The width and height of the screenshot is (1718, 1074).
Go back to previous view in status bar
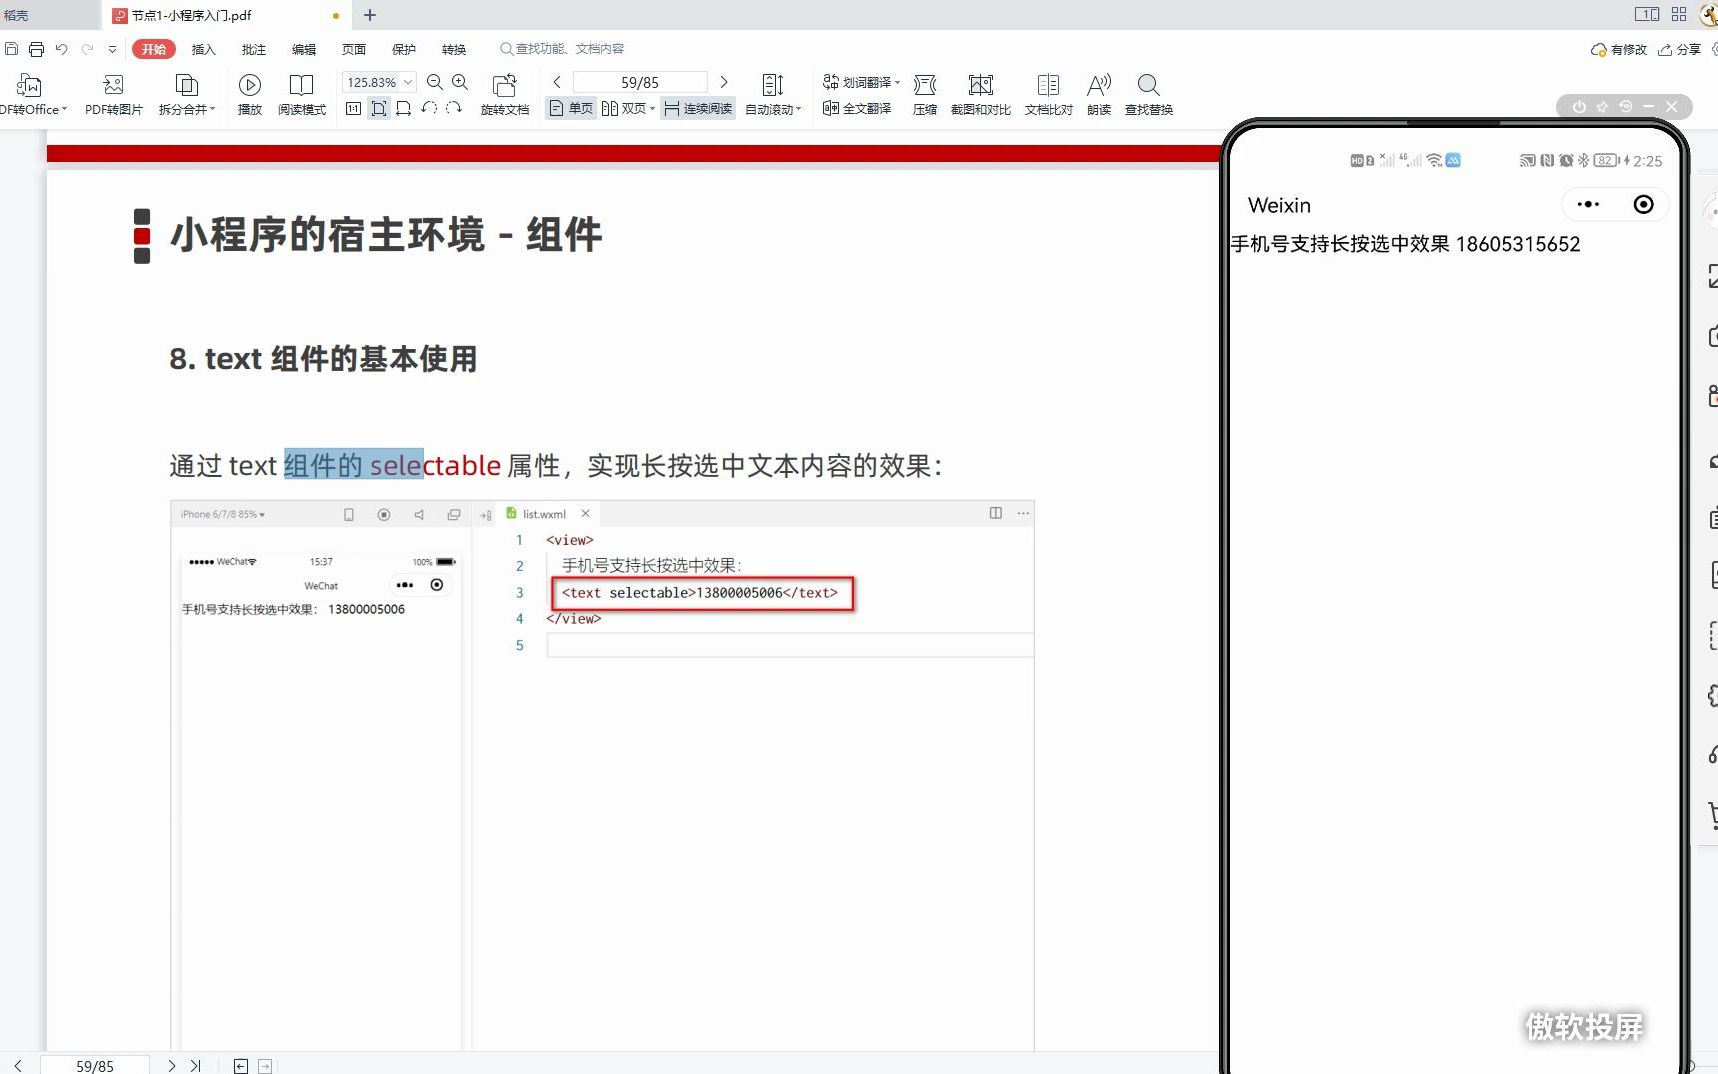point(241,1066)
